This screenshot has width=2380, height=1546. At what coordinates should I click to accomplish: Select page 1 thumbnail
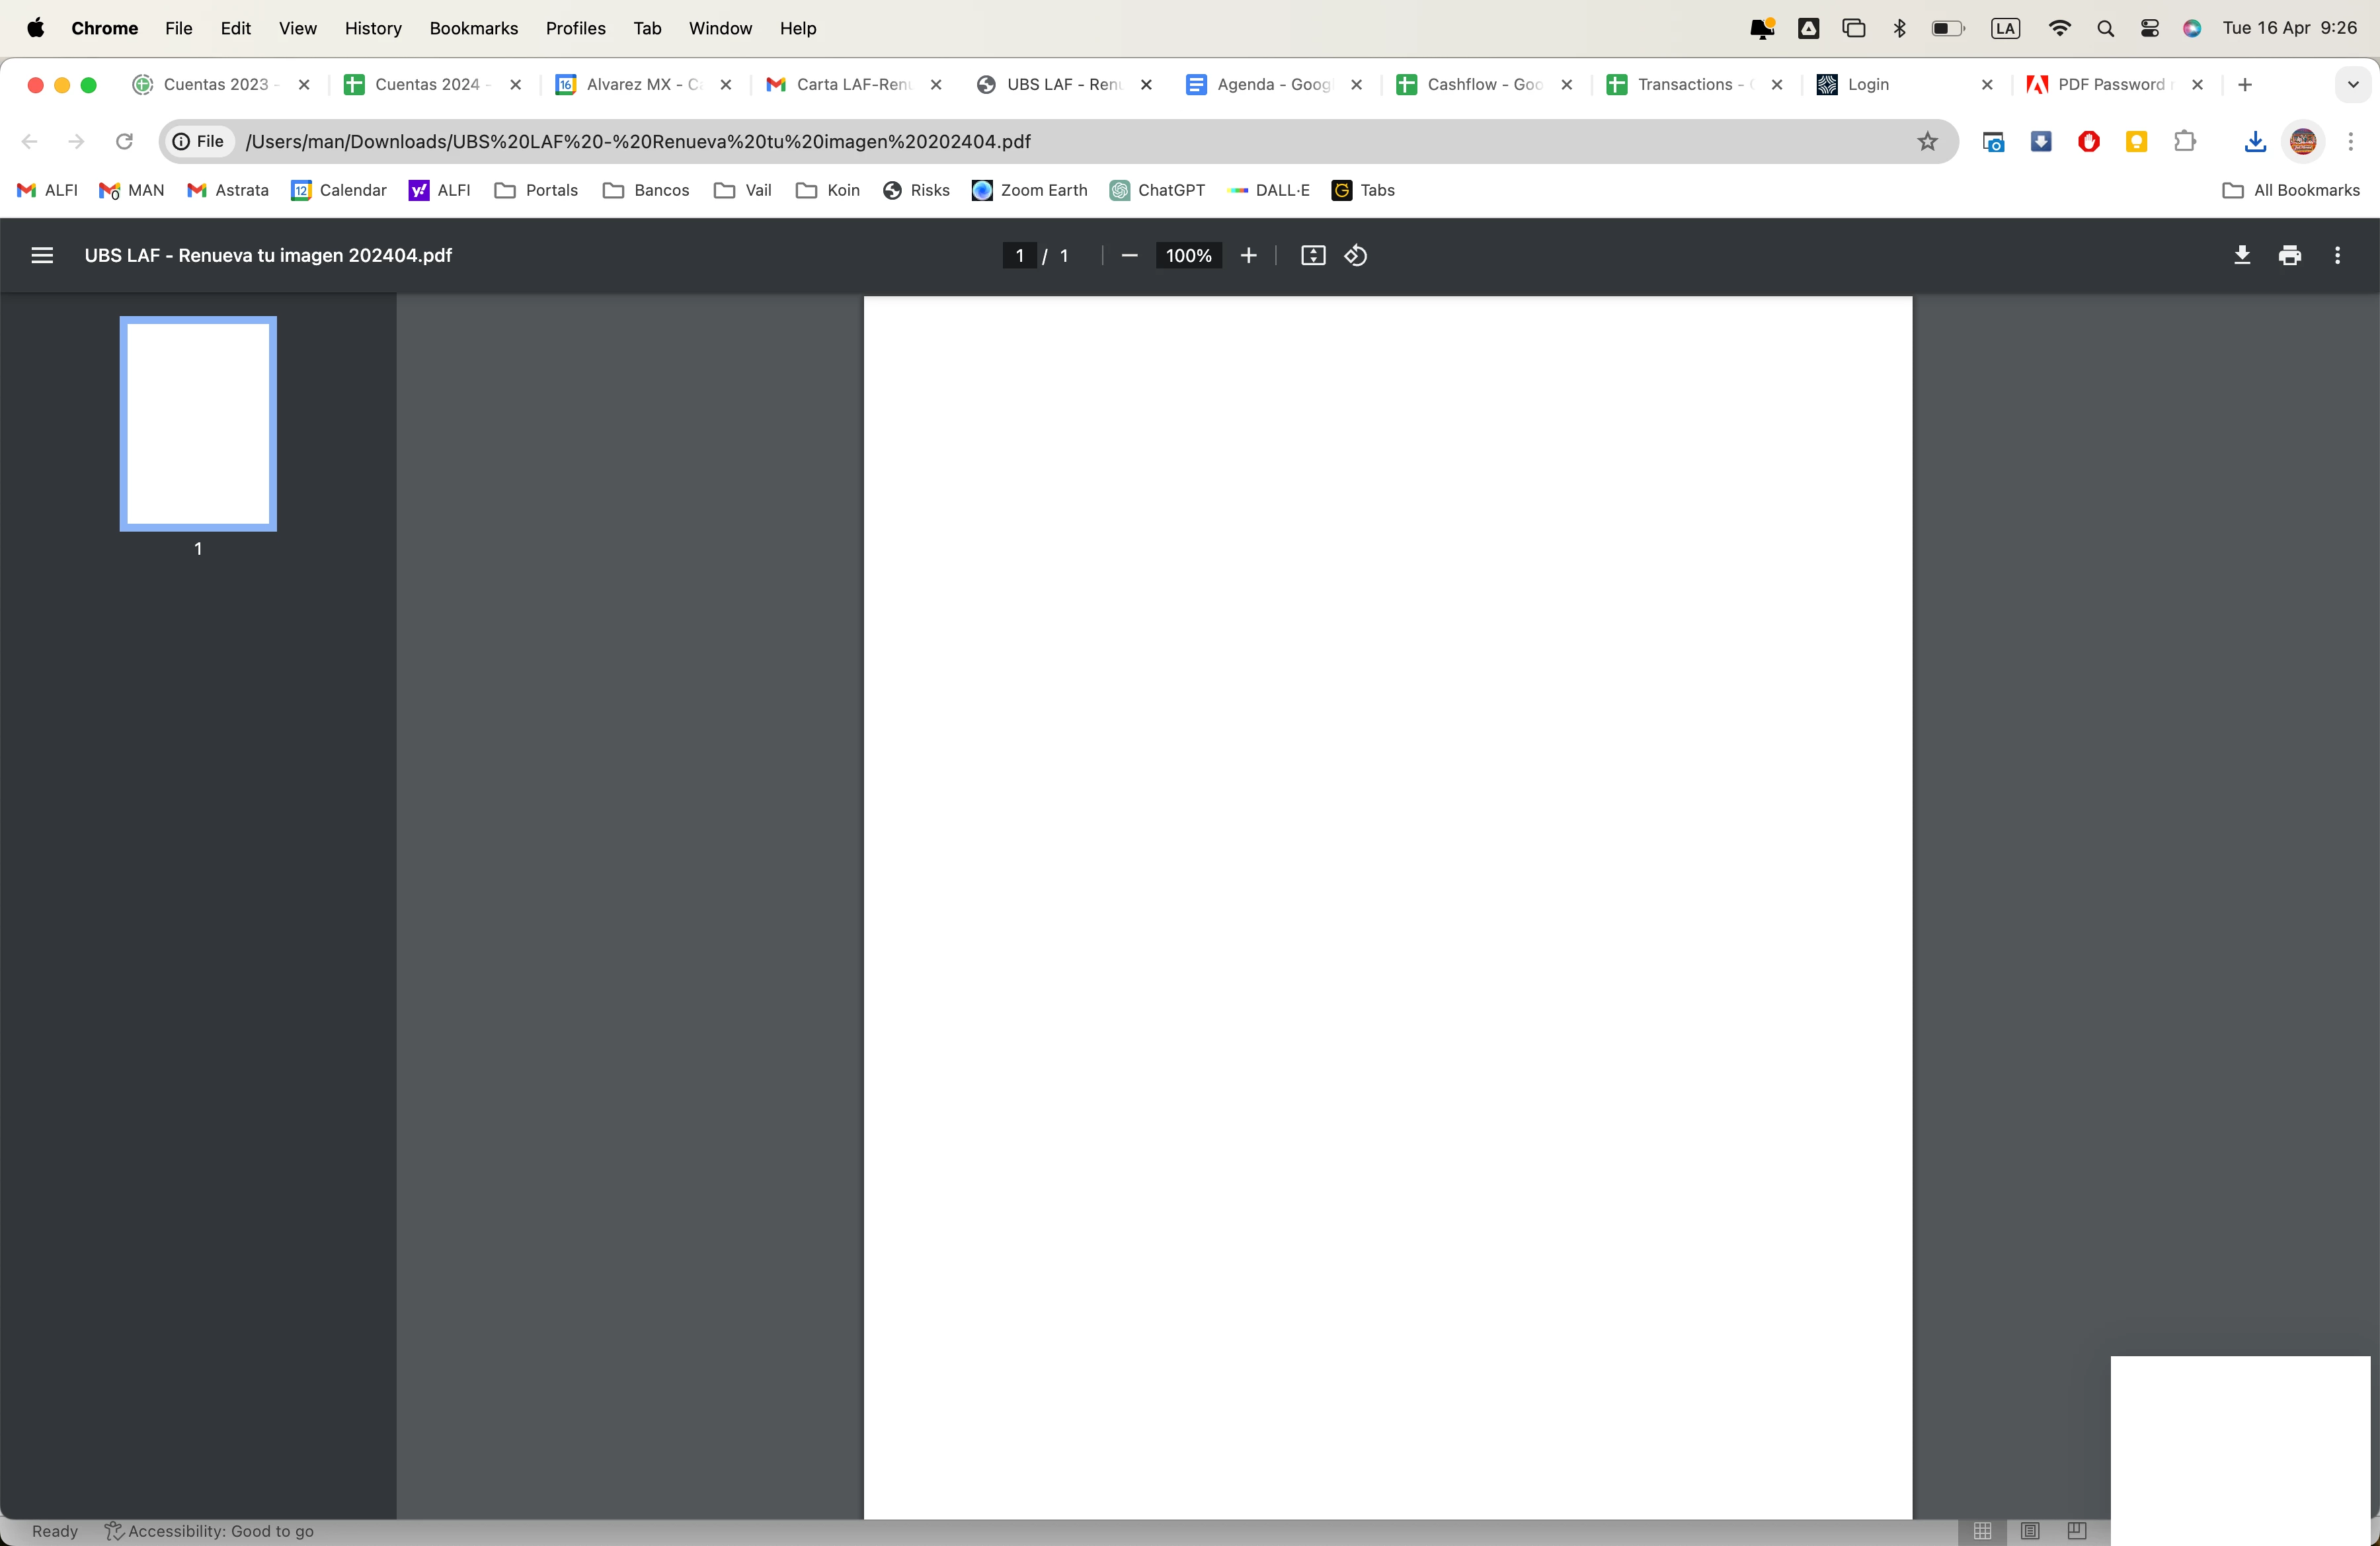198,423
